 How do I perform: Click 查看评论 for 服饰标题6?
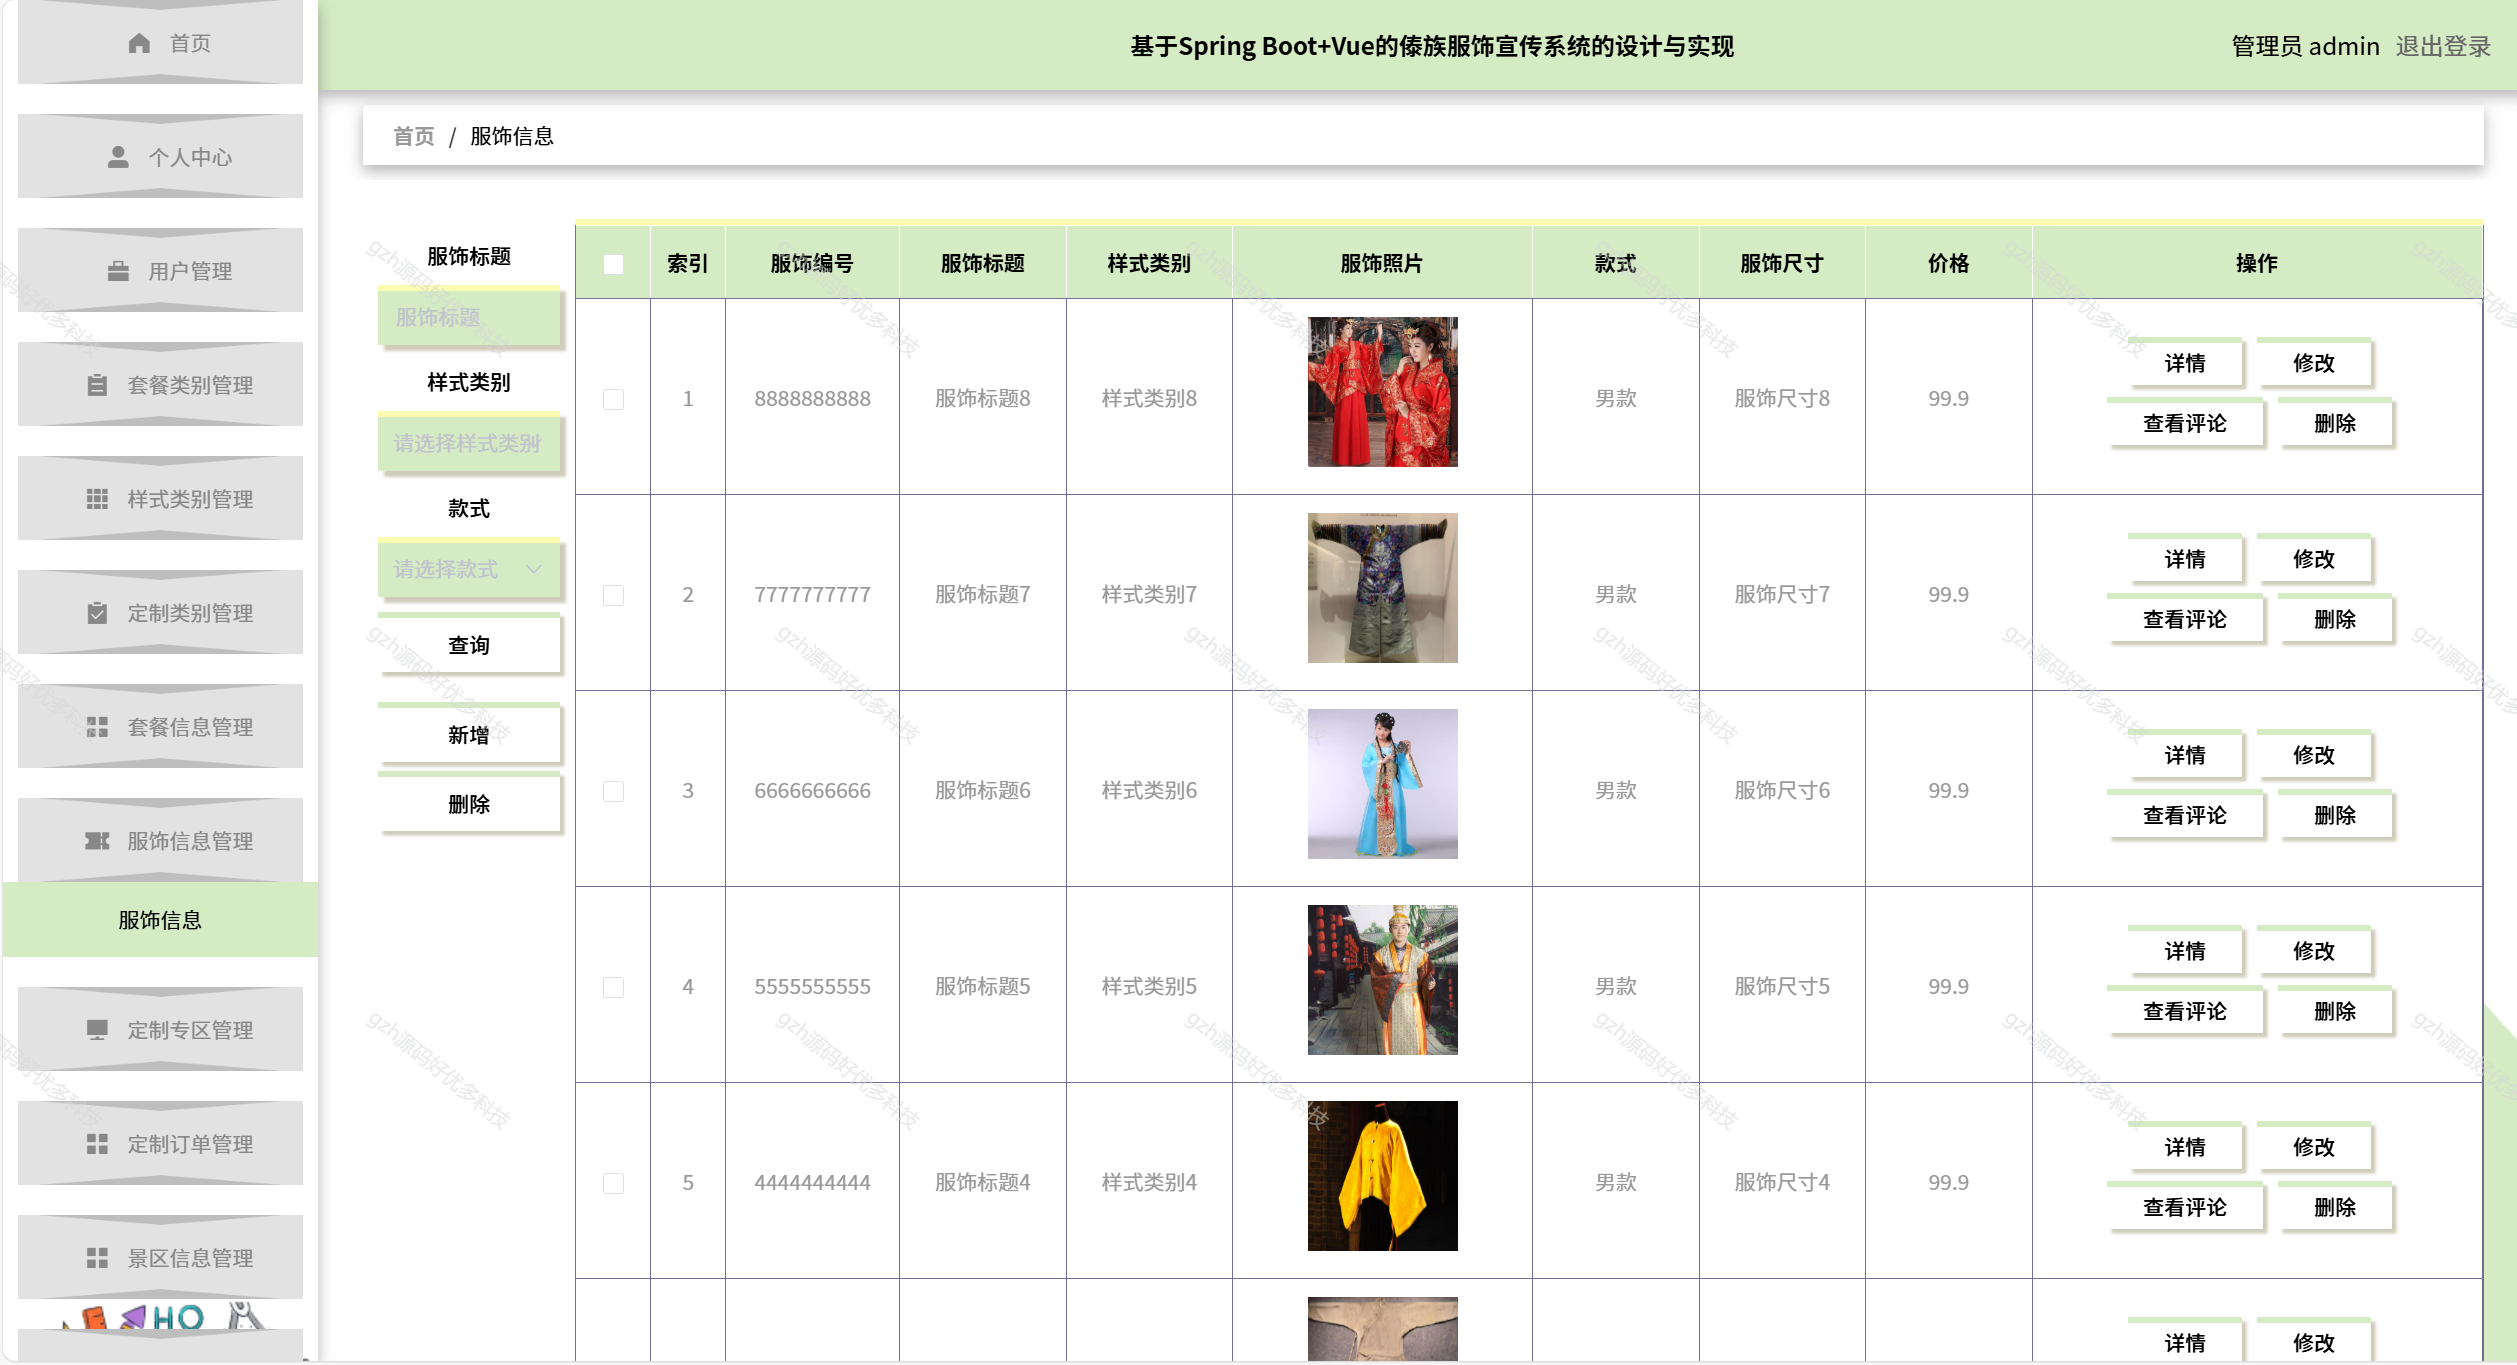(x=2185, y=815)
